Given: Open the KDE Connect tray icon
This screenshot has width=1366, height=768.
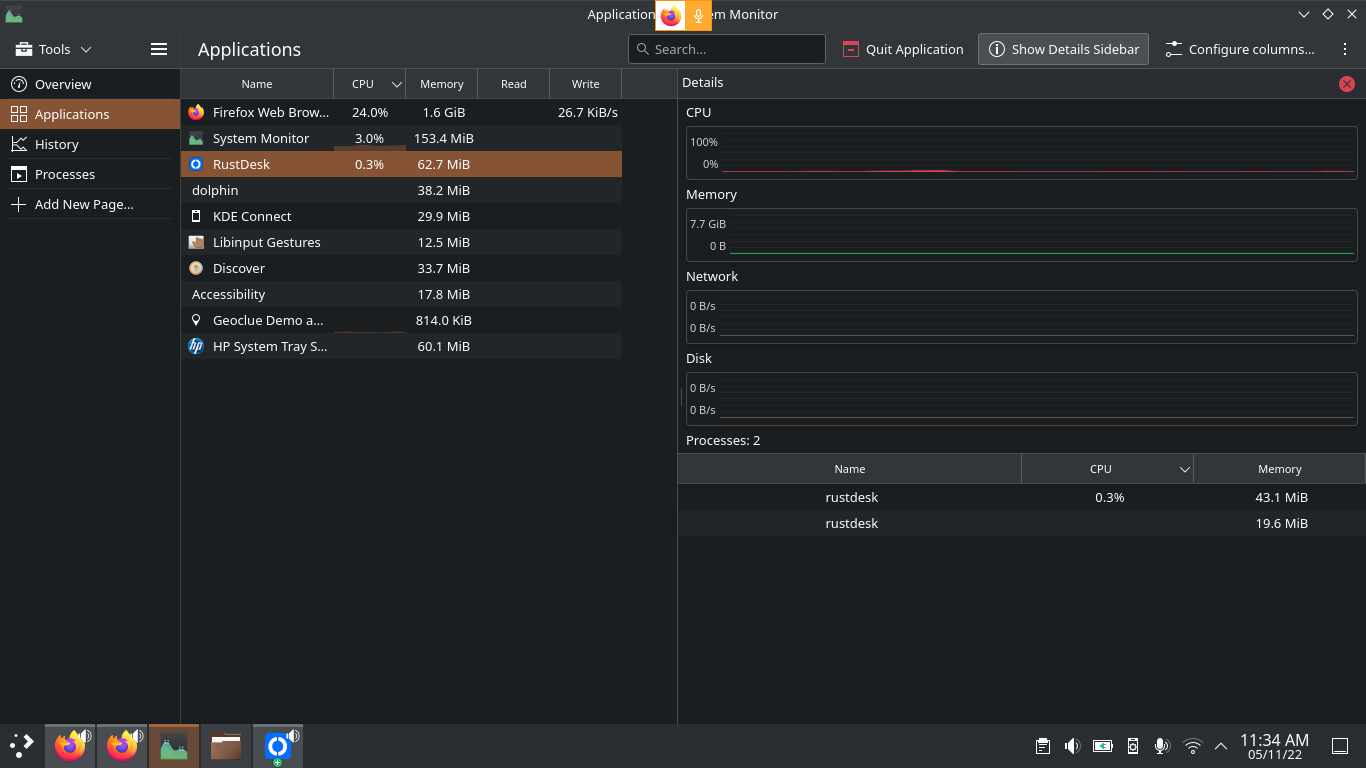Looking at the screenshot, I should 1132,746.
